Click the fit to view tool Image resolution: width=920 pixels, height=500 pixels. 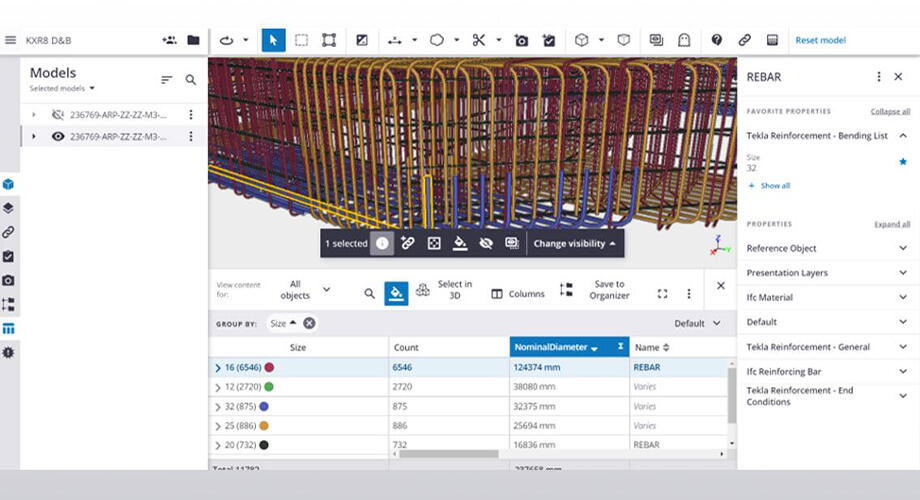[329, 40]
